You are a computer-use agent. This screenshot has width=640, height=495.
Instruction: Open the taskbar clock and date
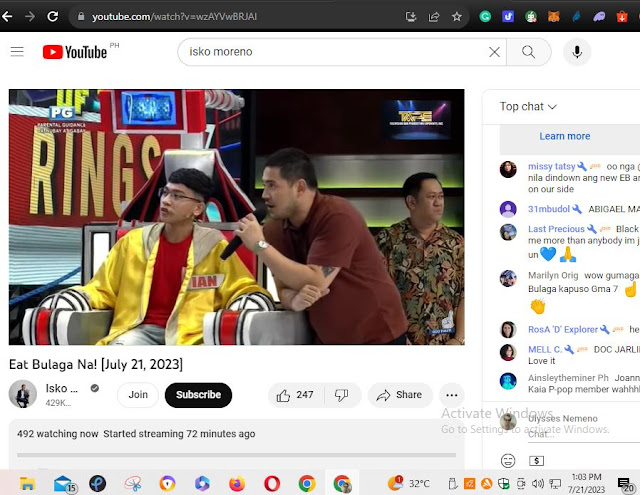587,483
